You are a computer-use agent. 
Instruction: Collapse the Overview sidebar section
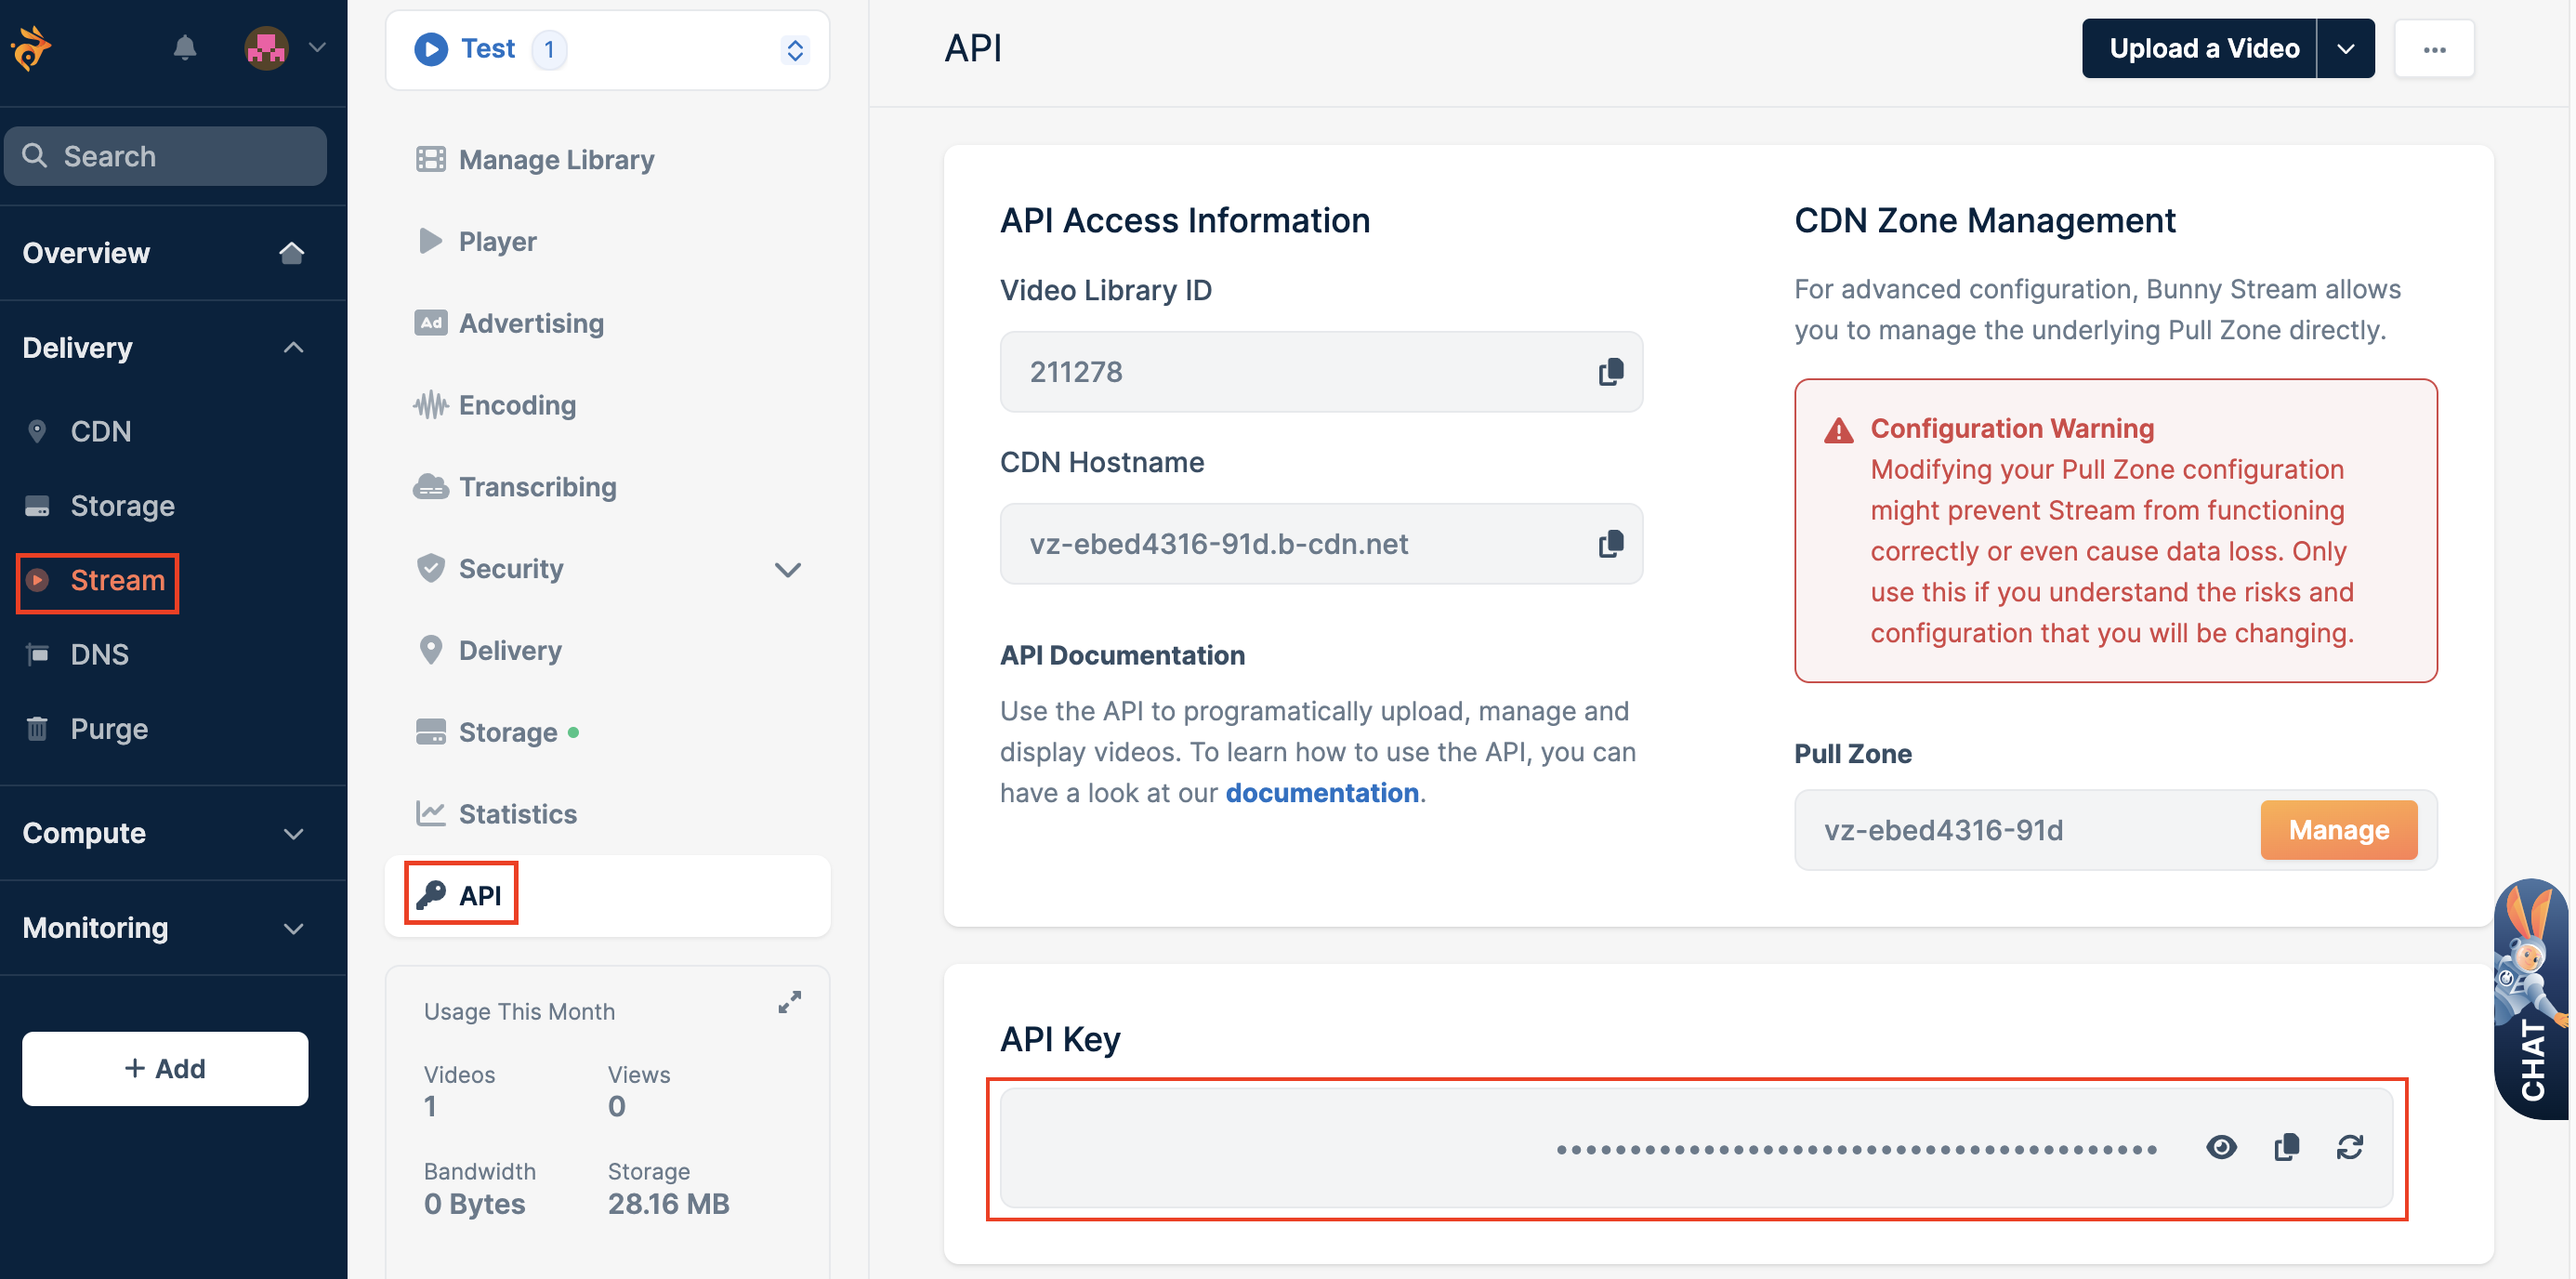291,252
